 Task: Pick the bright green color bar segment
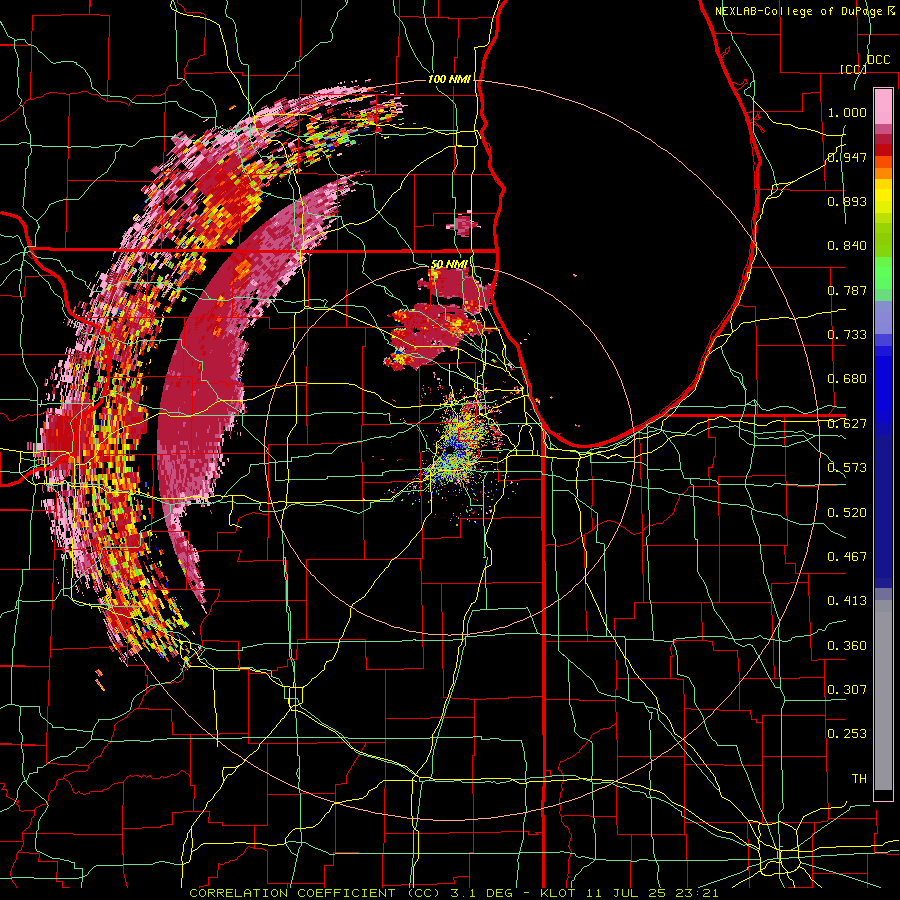coord(883,274)
